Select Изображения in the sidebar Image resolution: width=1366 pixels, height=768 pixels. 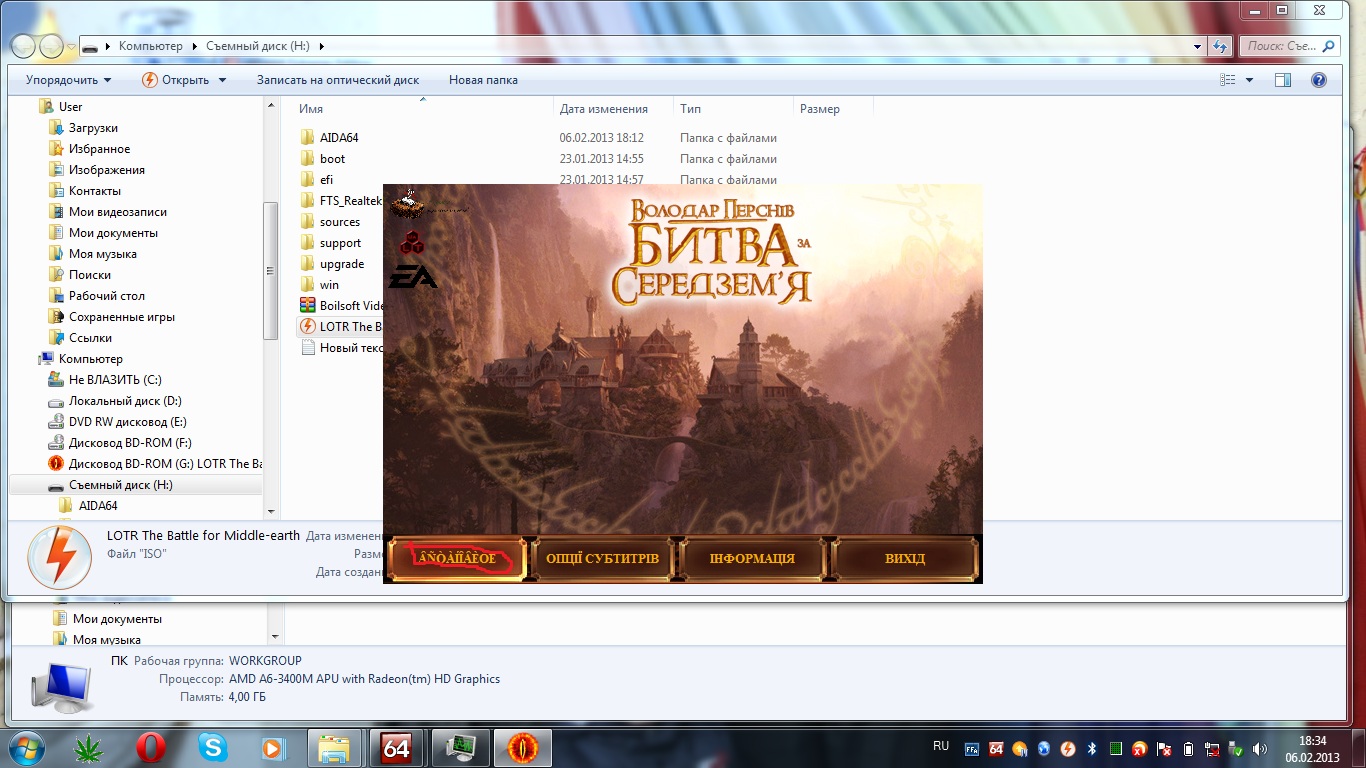(106, 170)
